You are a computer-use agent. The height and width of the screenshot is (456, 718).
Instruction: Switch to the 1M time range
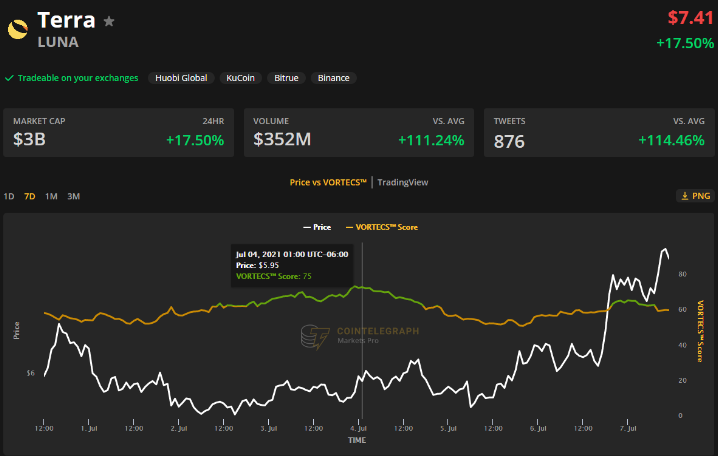pyautogui.click(x=51, y=196)
